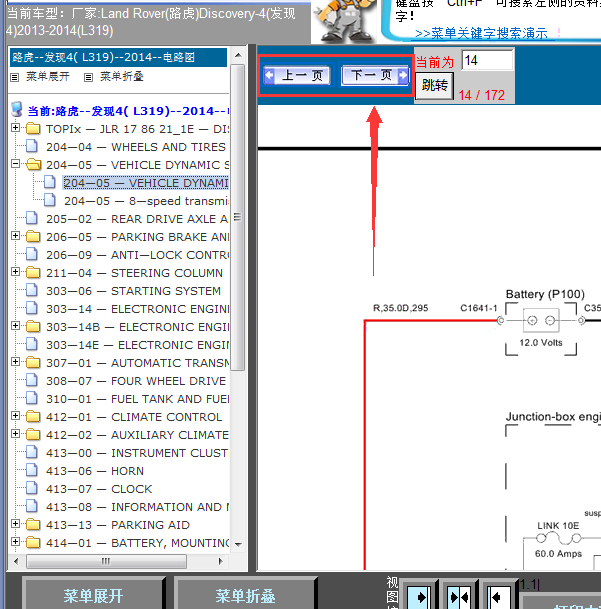601x609 pixels.
Task: Click folder icon for 413-13 PARKING AID
Action: [x=33, y=525]
